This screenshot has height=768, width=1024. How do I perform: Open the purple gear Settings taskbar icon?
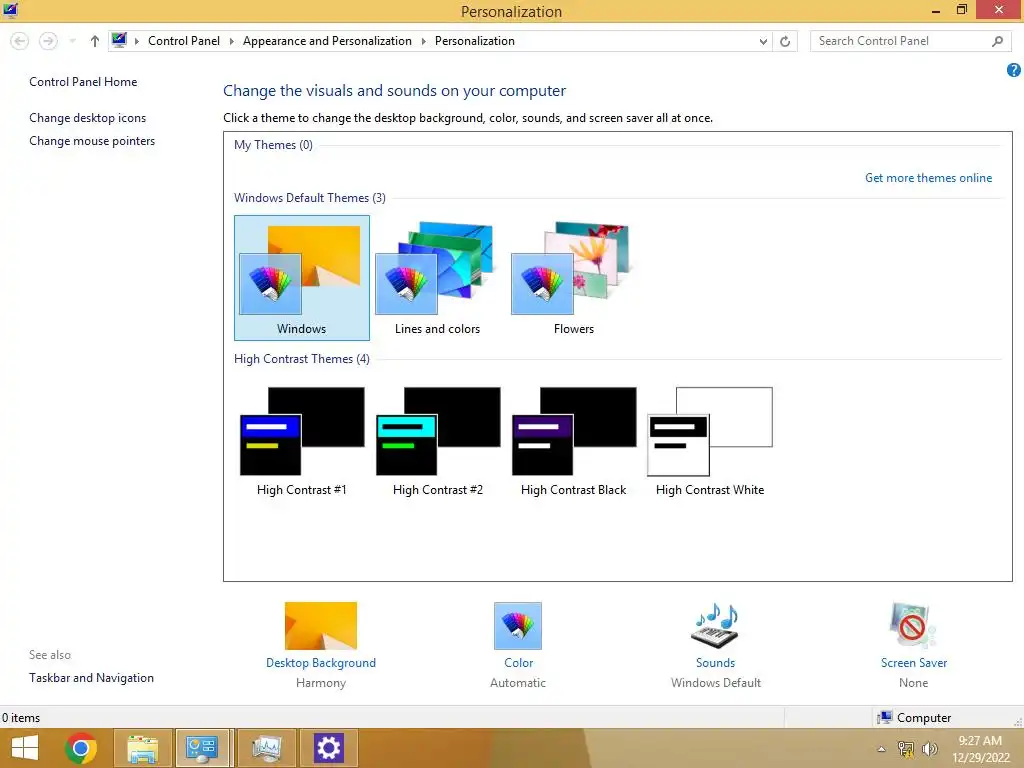(328, 748)
